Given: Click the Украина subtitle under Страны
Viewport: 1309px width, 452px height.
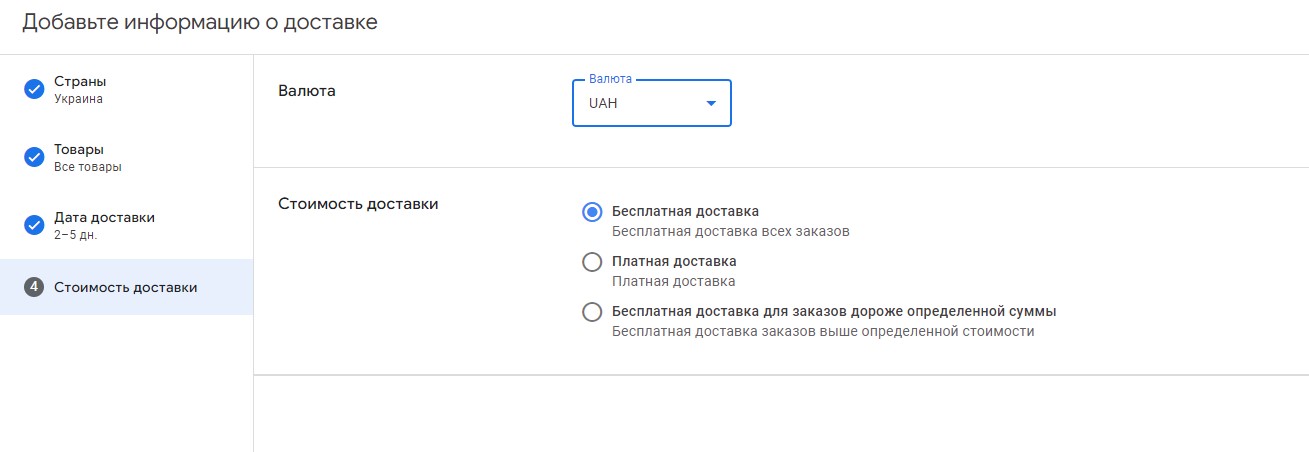Looking at the screenshot, I should tap(78, 99).
